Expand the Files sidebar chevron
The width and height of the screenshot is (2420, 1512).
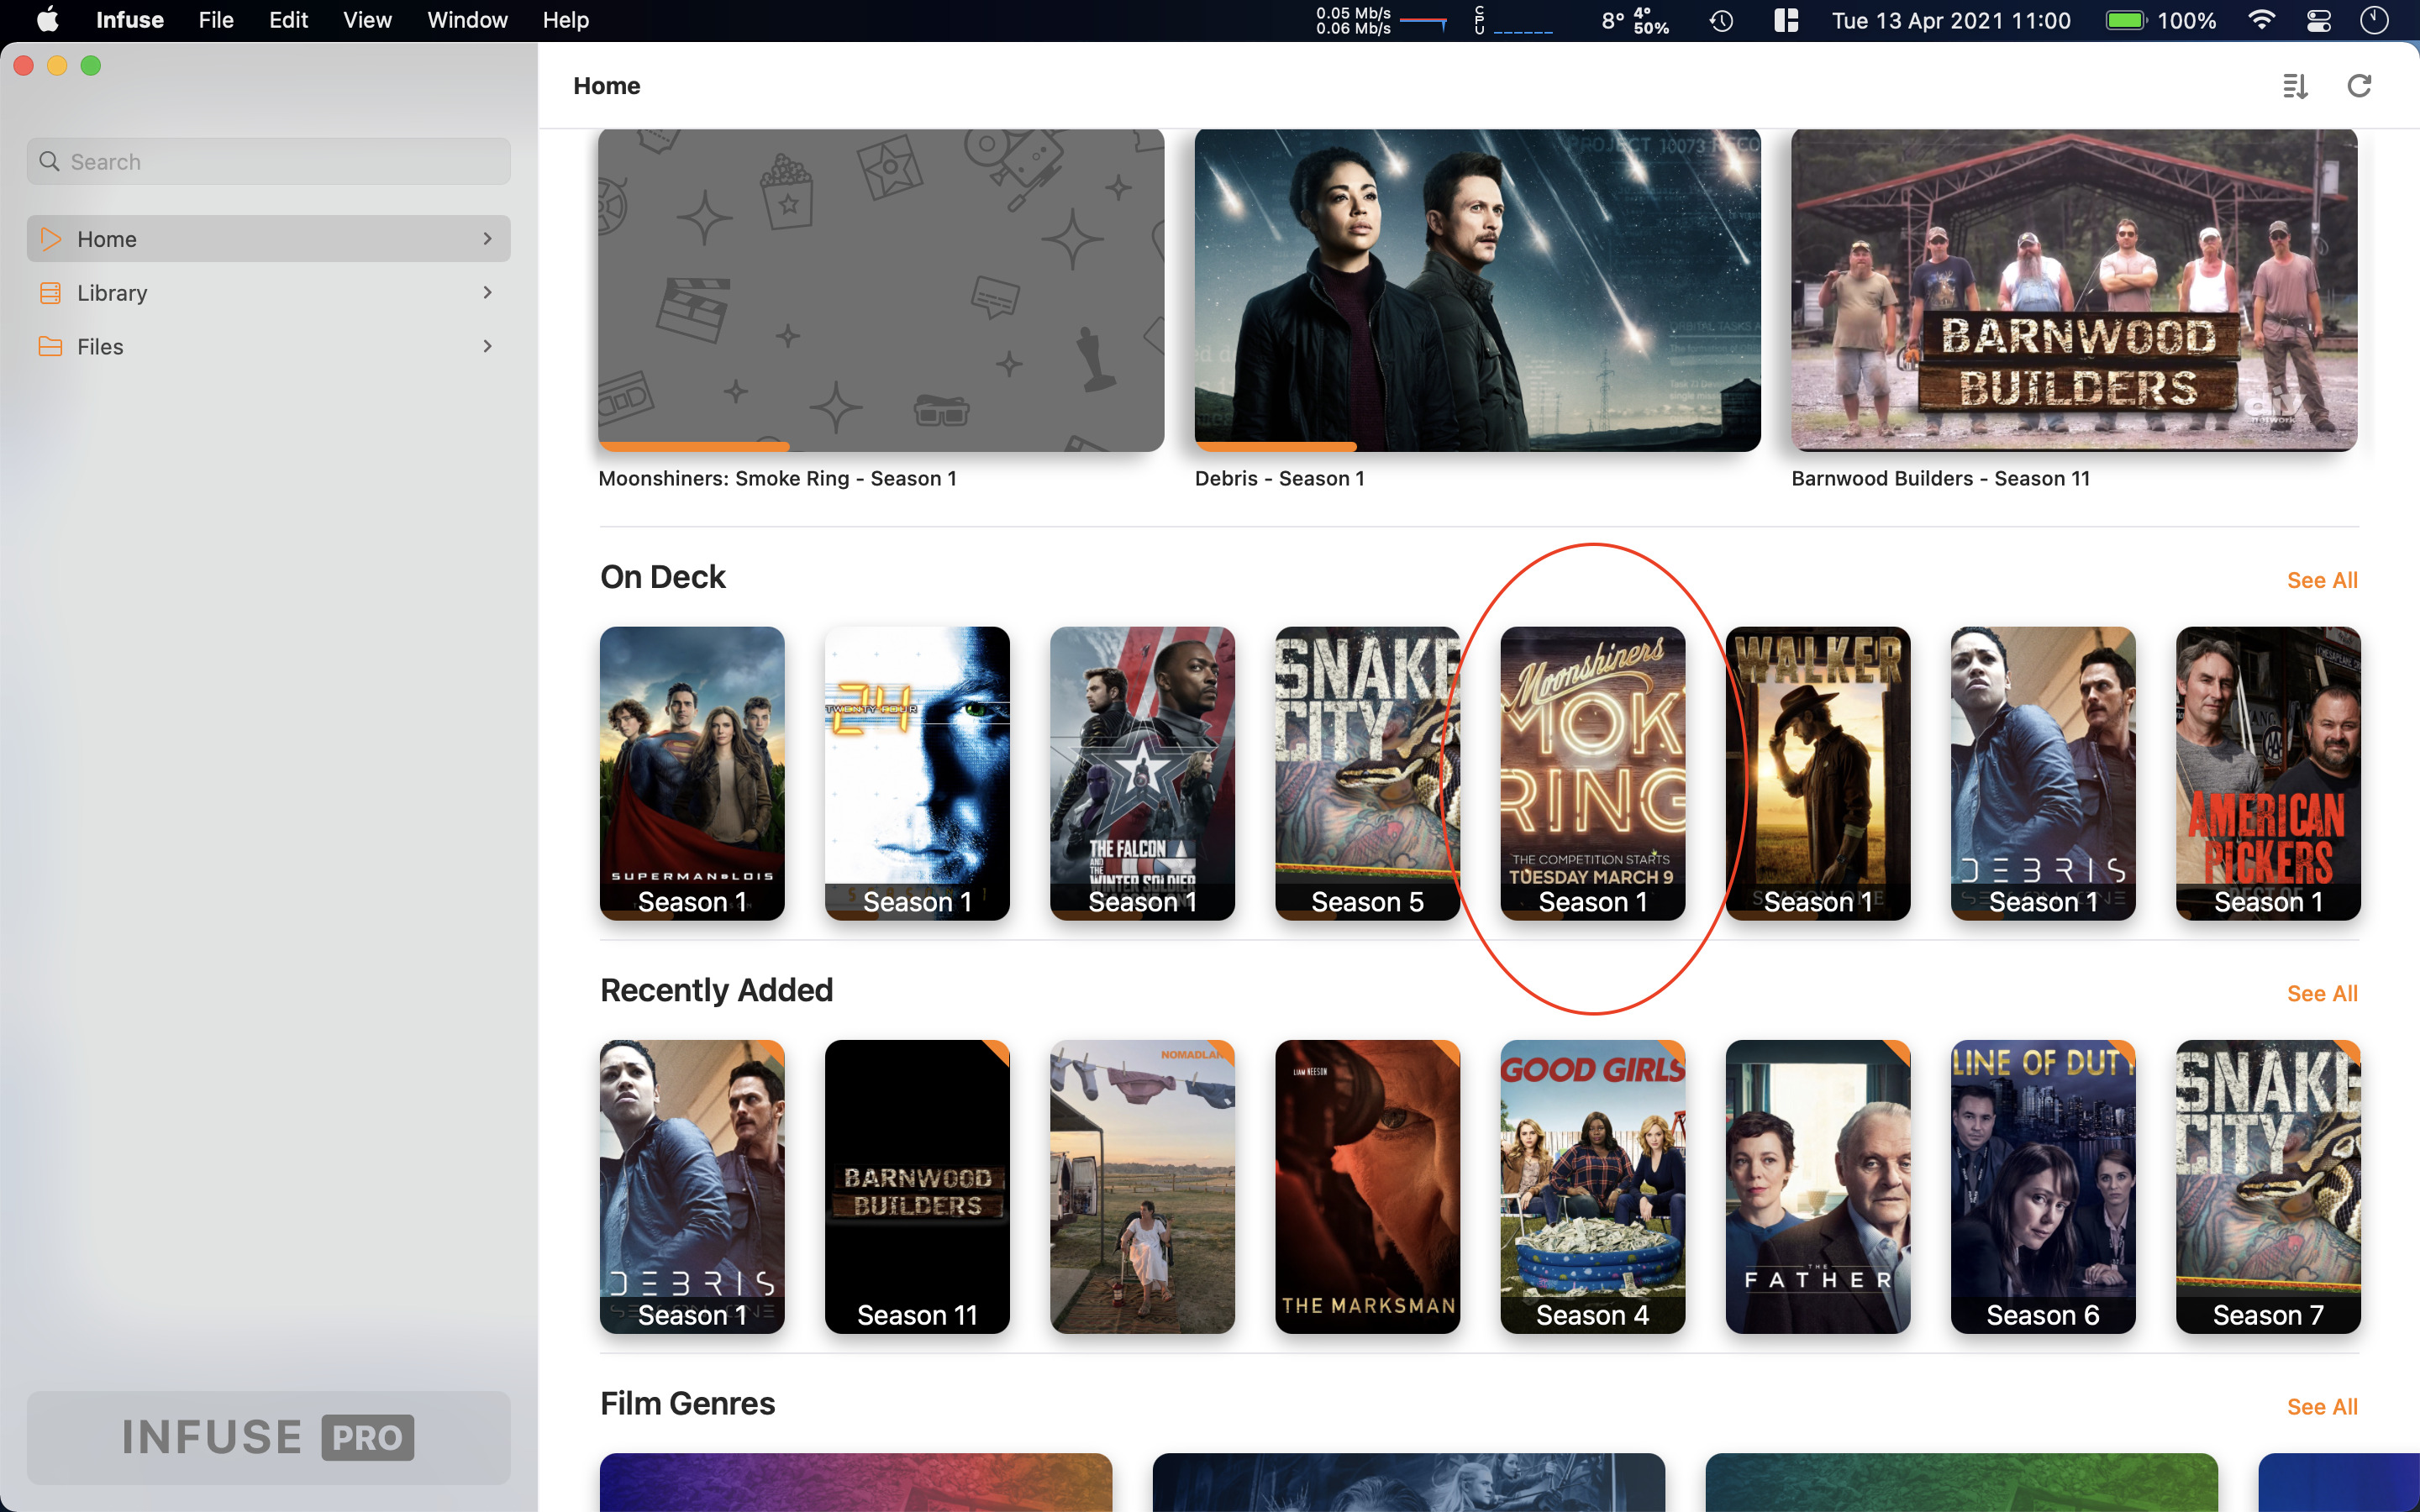coord(488,347)
